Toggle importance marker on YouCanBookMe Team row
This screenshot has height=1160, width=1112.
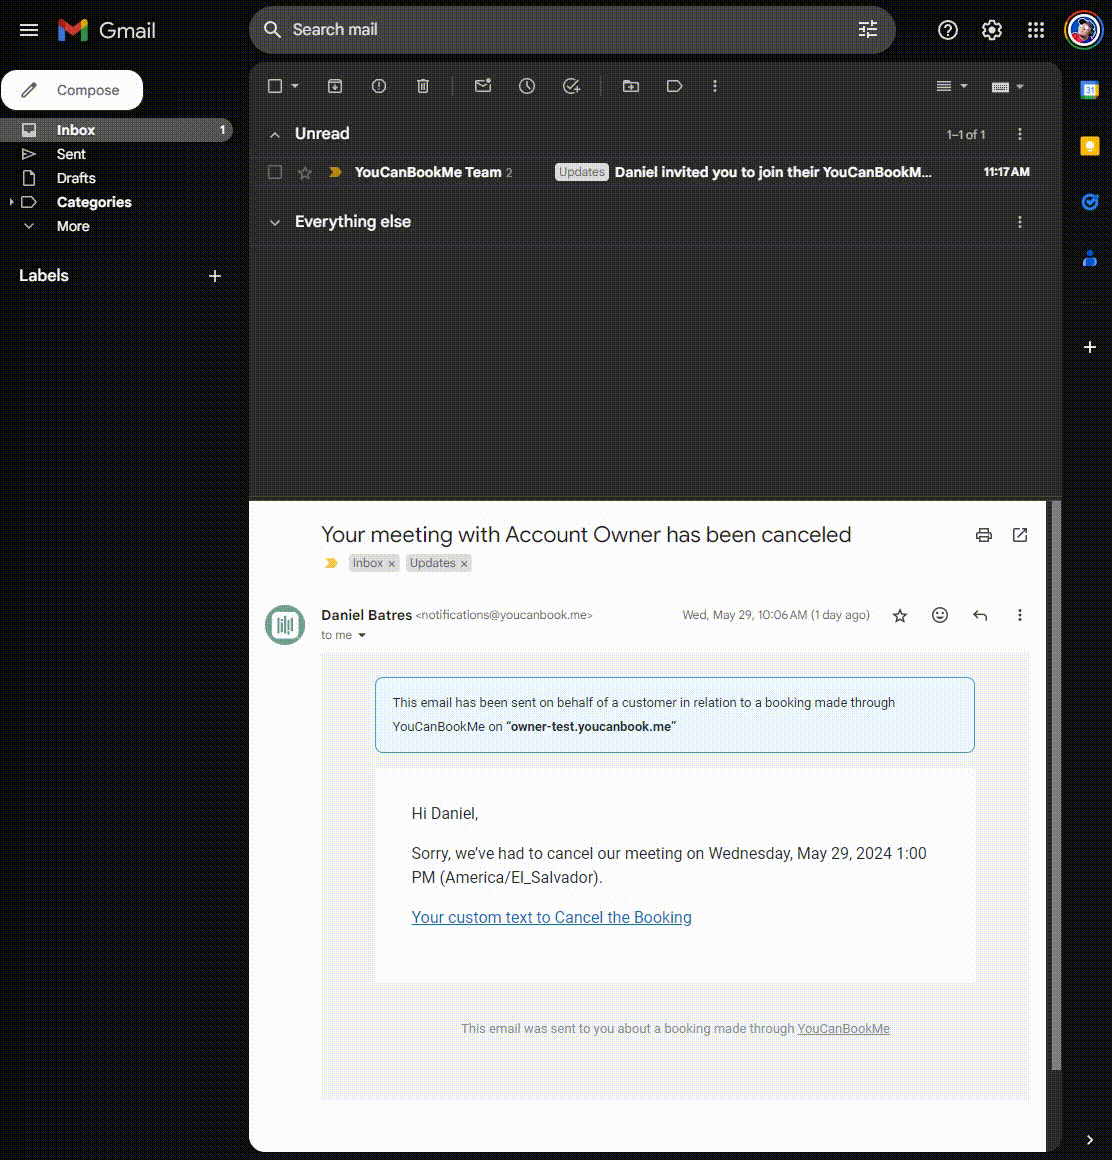(x=335, y=172)
